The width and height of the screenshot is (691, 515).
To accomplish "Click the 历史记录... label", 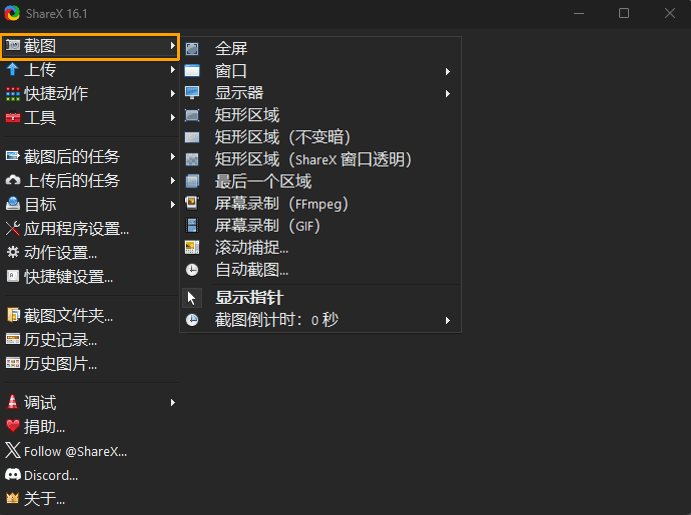I will [x=60, y=340].
